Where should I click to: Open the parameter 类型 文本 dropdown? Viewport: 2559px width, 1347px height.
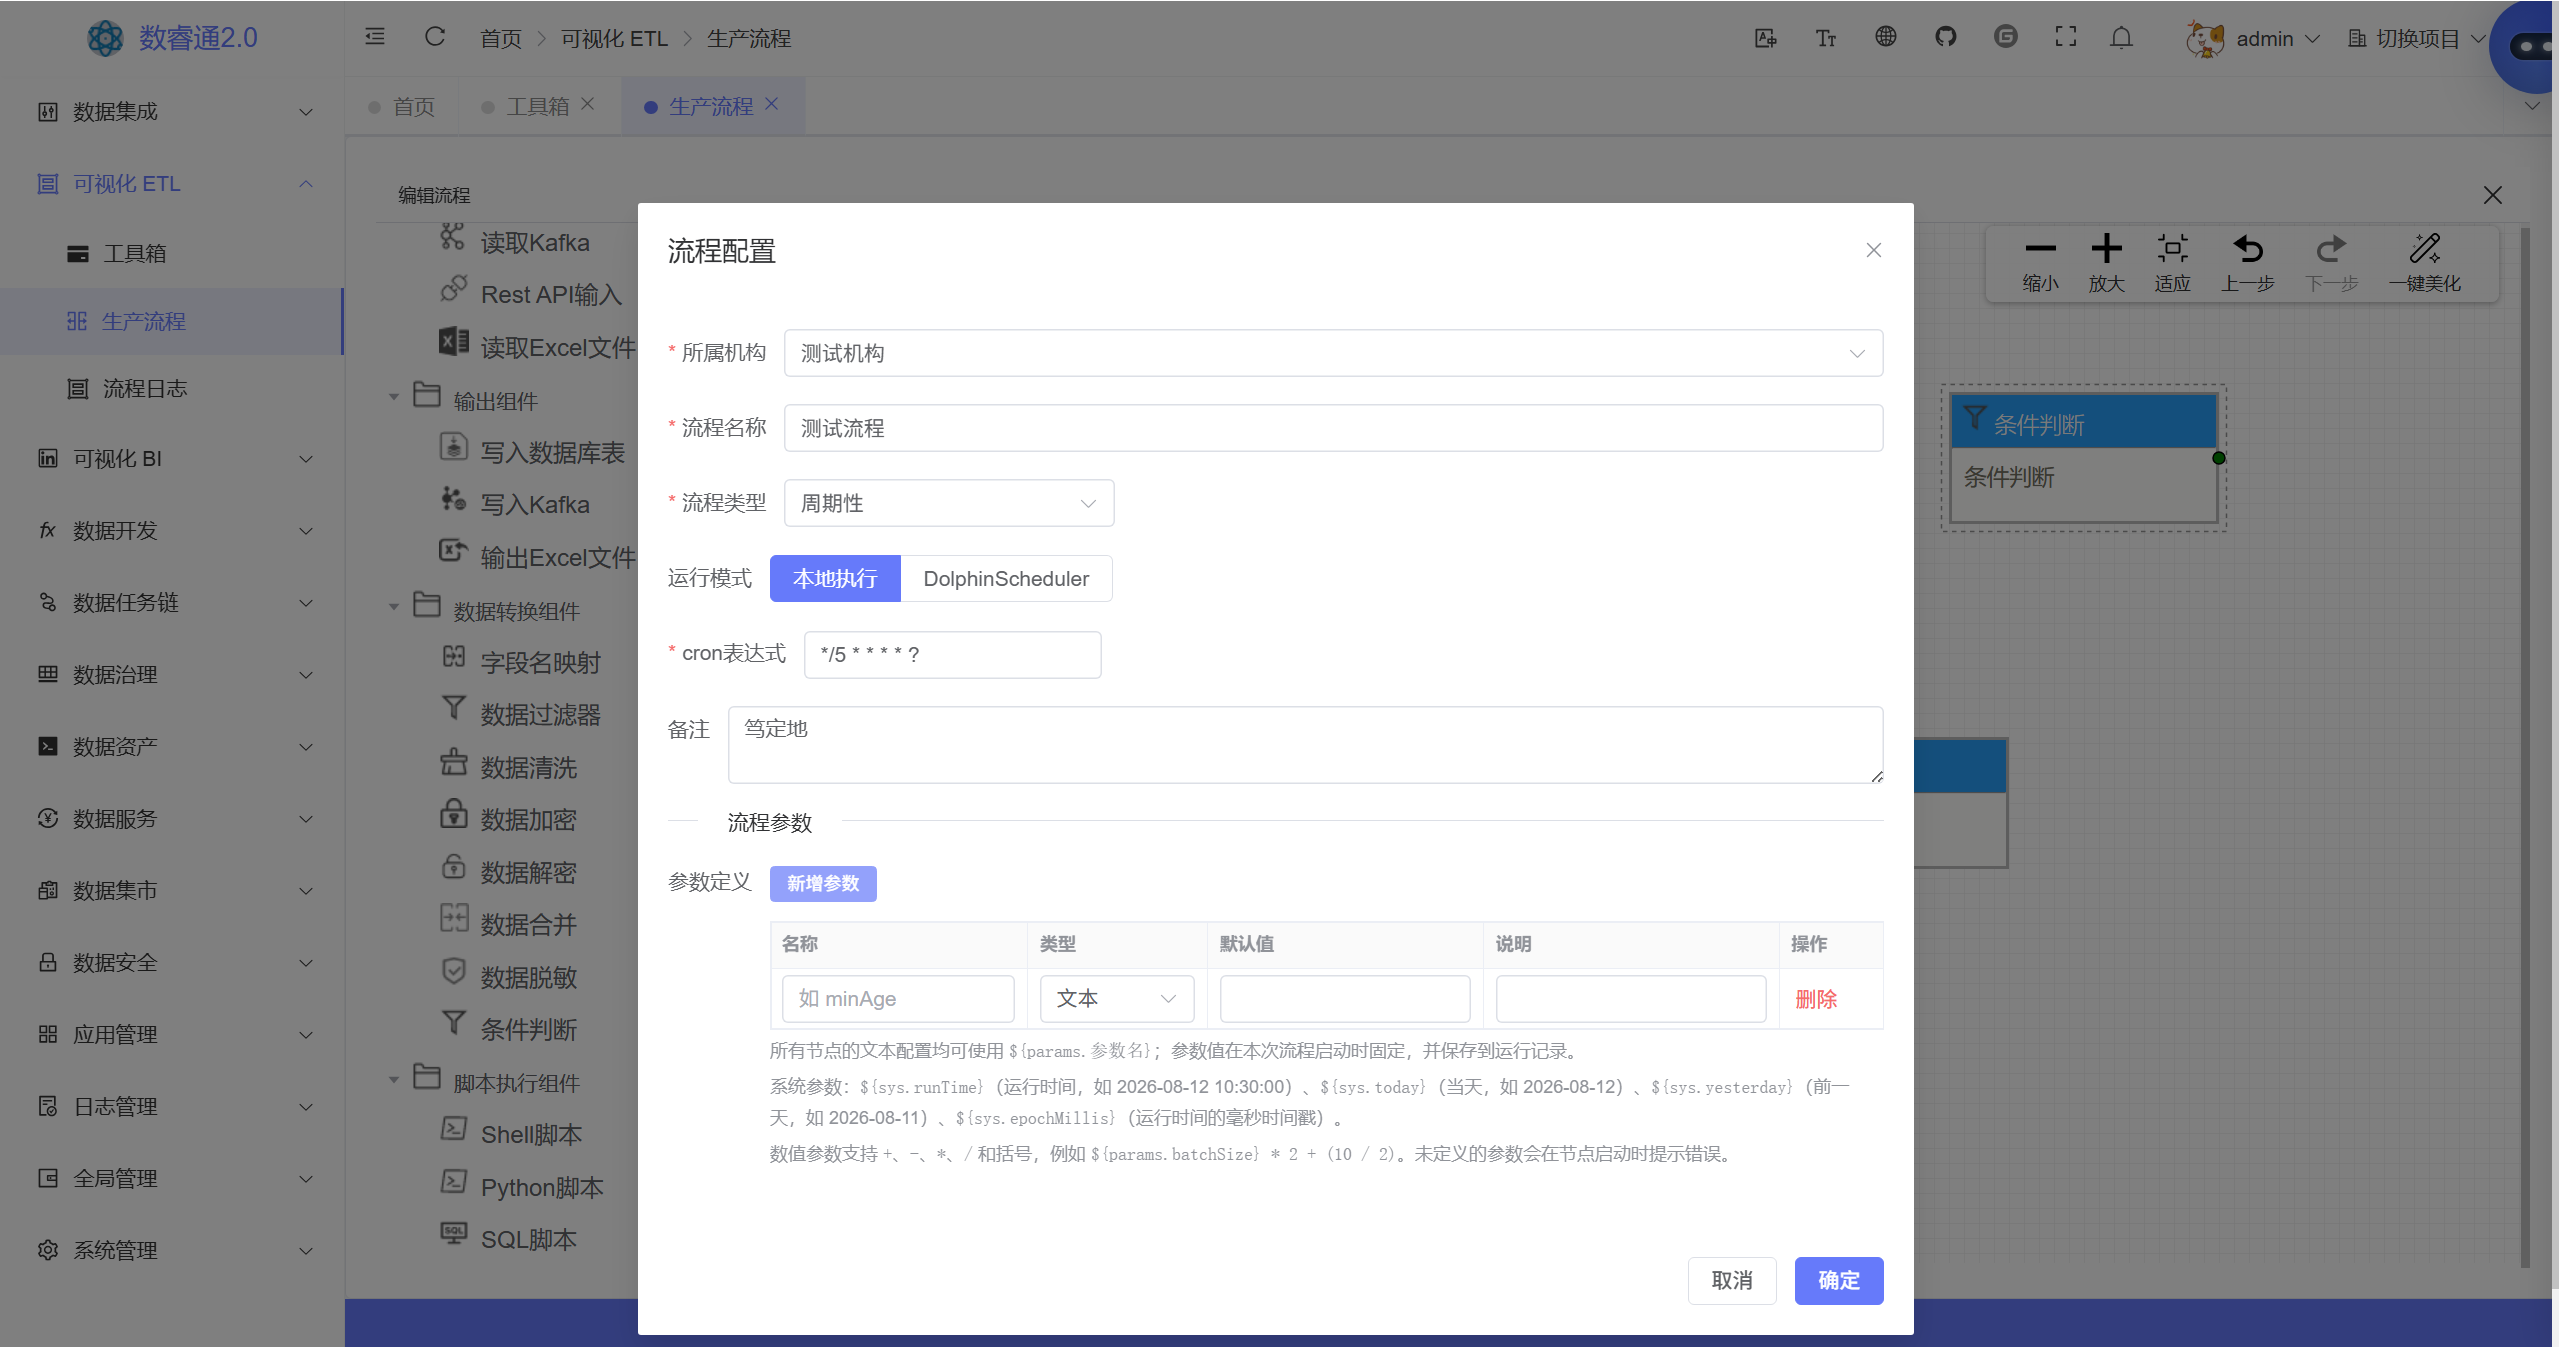tap(1117, 998)
